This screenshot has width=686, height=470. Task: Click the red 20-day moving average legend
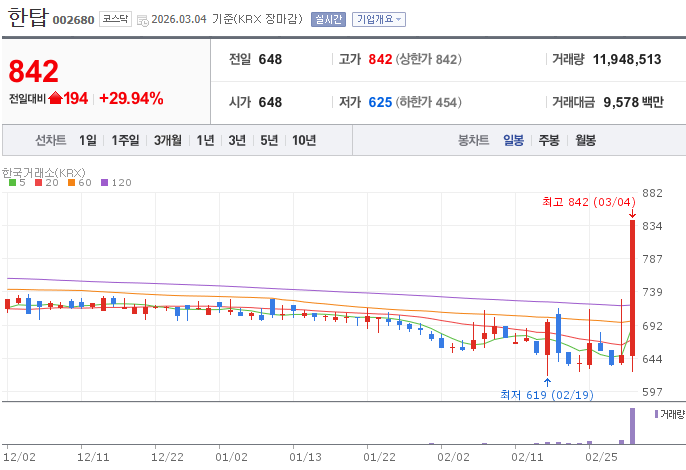(47, 182)
